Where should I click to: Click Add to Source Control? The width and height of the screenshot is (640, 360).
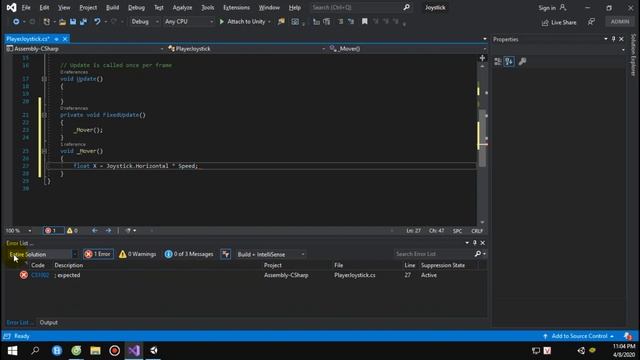point(579,336)
